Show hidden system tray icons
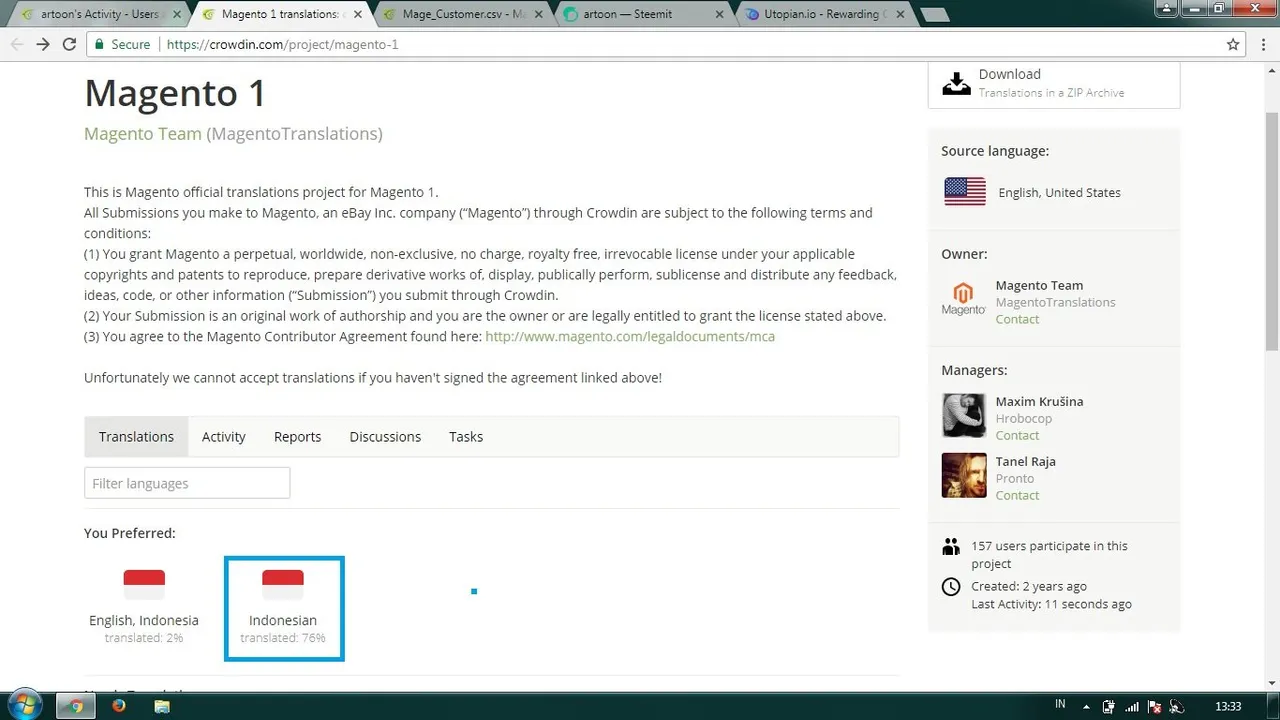The height and width of the screenshot is (720, 1280). (1088, 706)
